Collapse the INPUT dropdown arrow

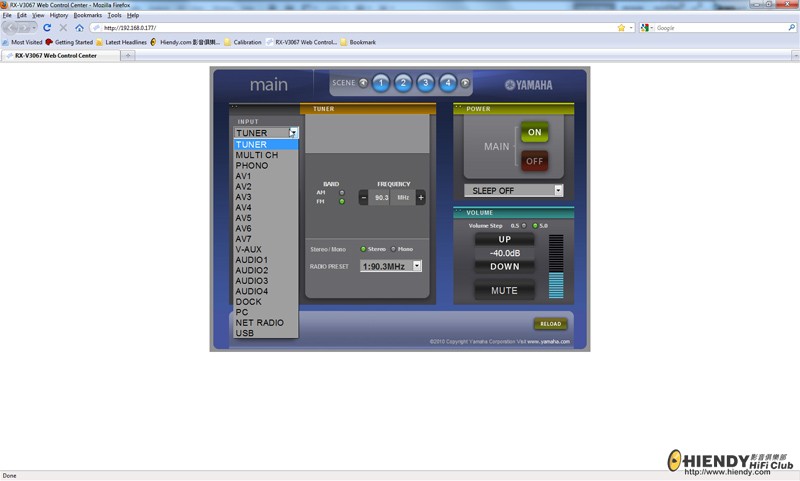293,133
